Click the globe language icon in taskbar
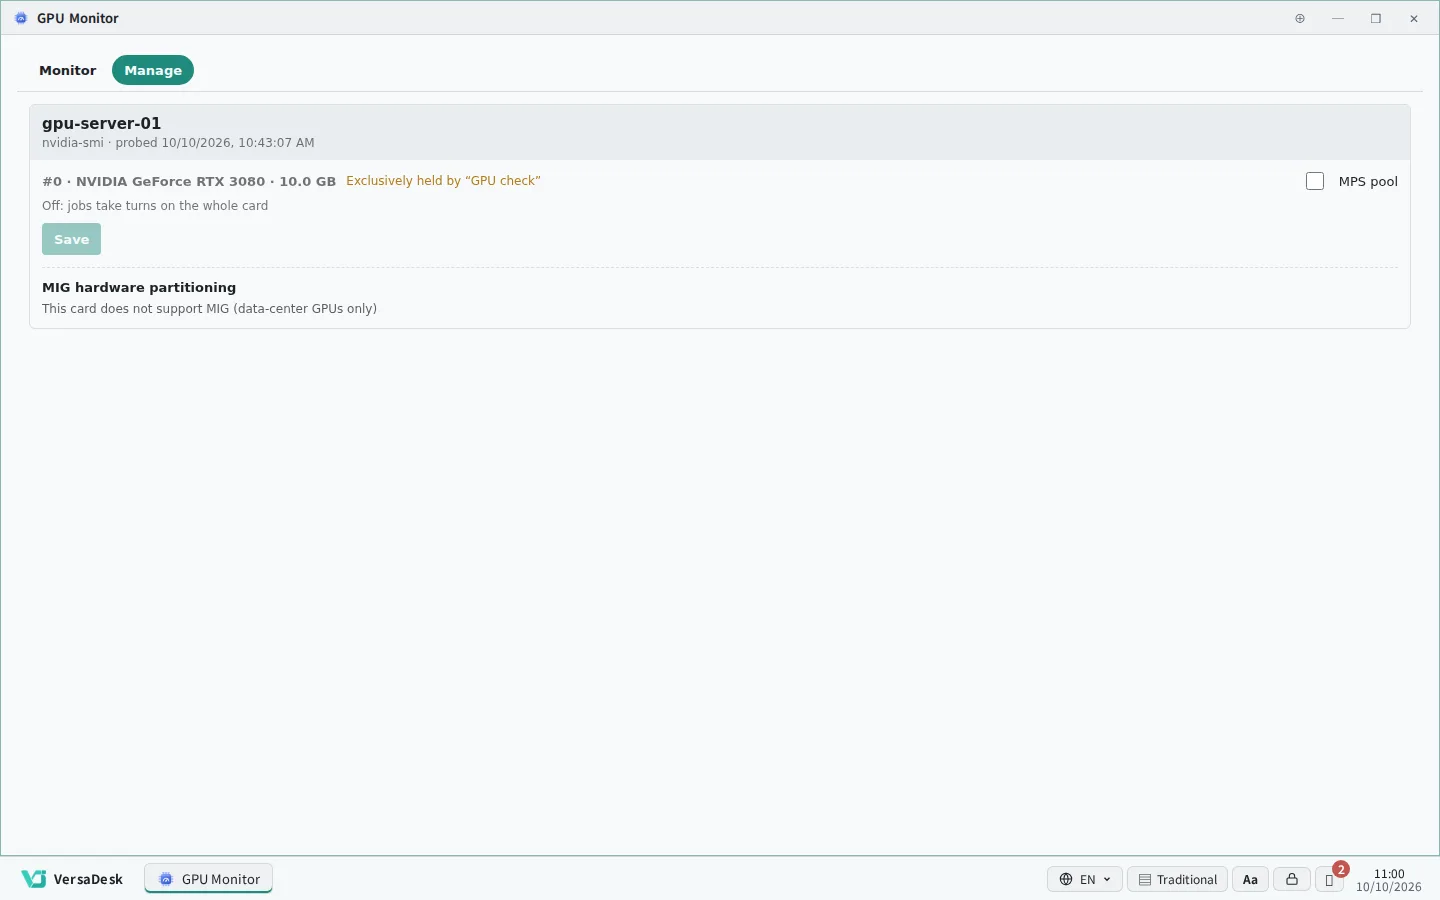The image size is (1440, 900). pyautogui.click(x=1066, y=879)
